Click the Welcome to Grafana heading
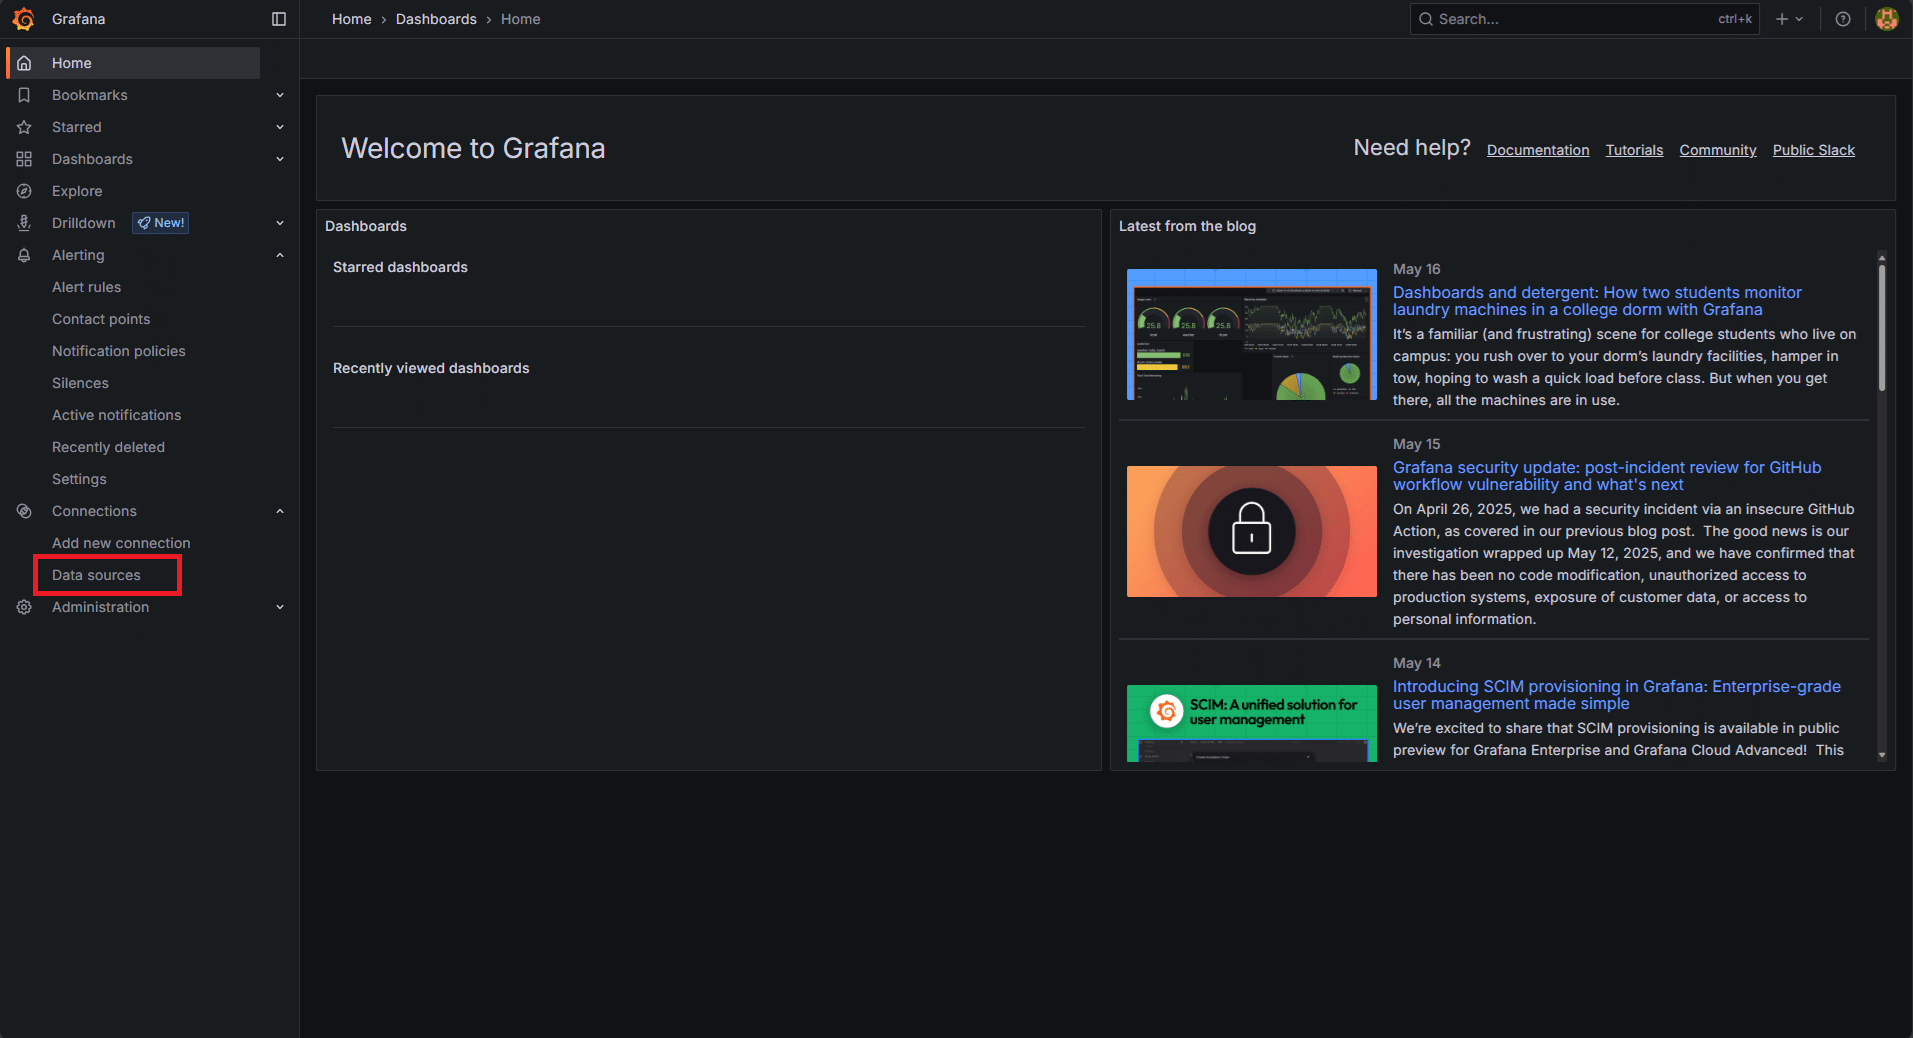Image resolution: width=1913 pixels, height=1038 pixels. point(473,148)
